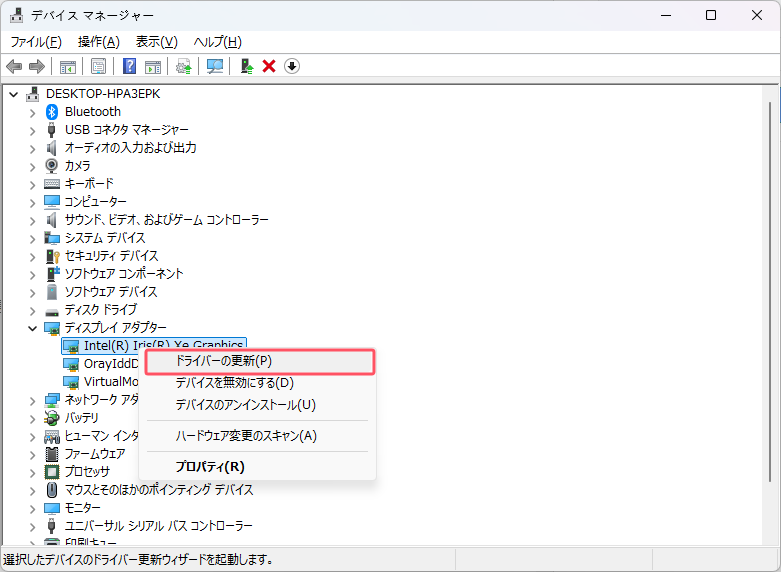
Task: Open the Properties sheet toolbar icon
Action: [98, 66]
